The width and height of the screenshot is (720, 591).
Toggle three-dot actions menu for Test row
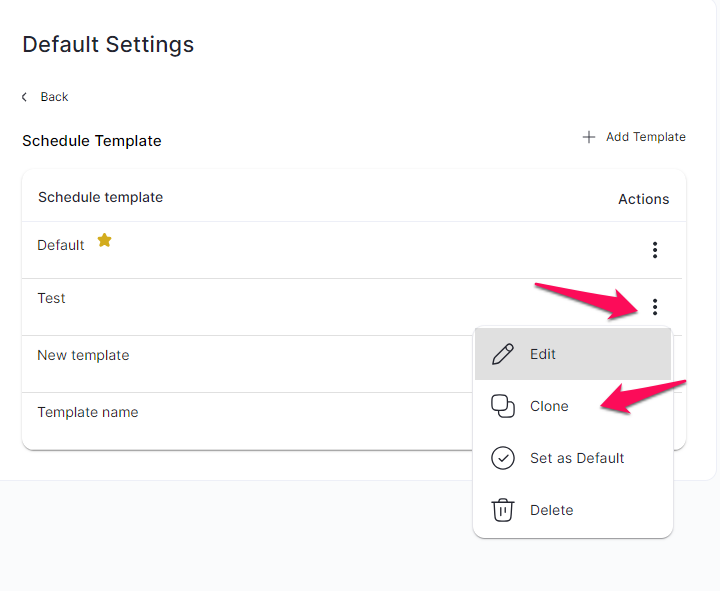coord(655,307)
